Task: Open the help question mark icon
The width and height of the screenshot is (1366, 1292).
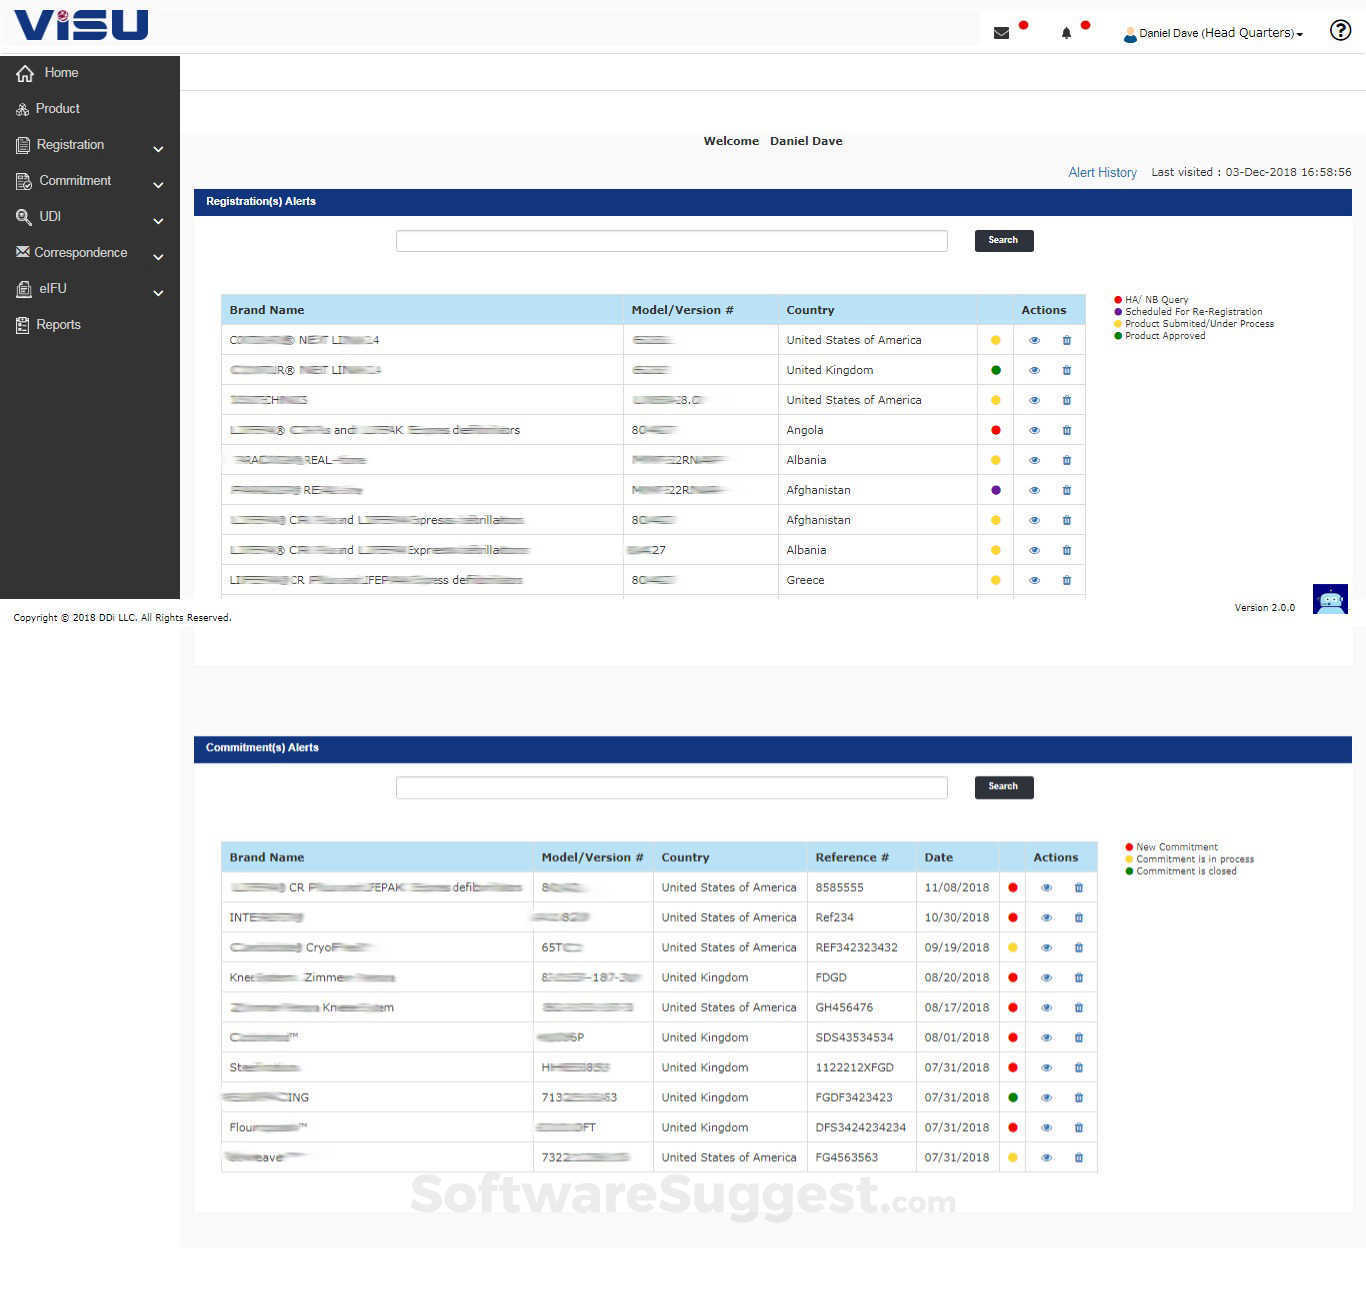Action: click(1340, 31)
